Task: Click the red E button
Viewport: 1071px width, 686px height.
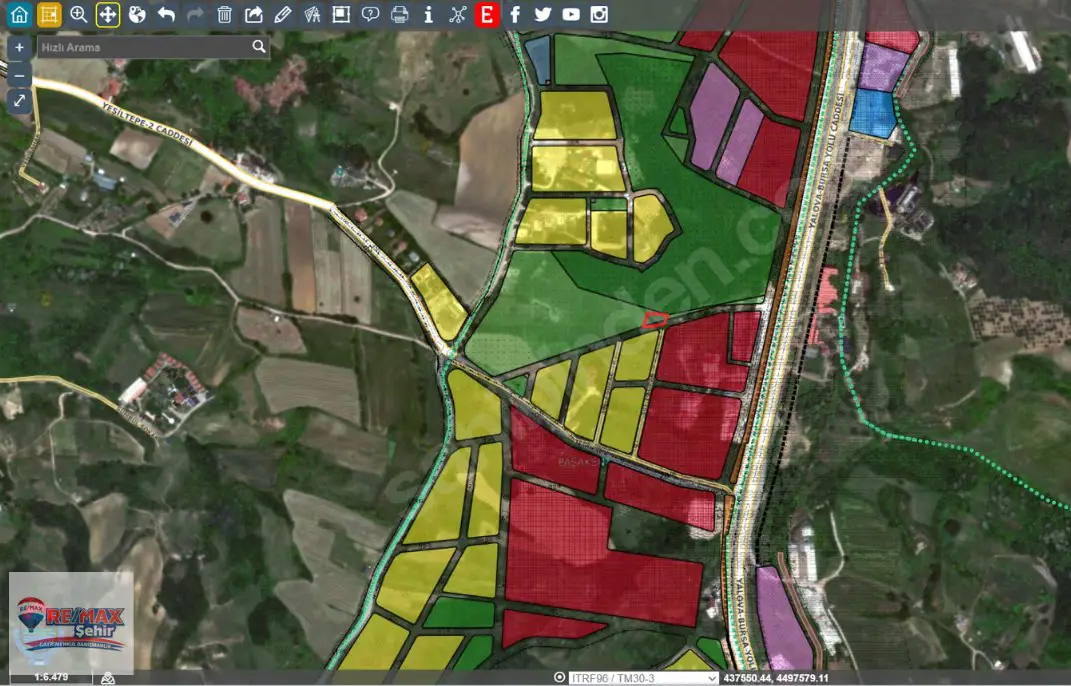Action: (x=486, y=14)
